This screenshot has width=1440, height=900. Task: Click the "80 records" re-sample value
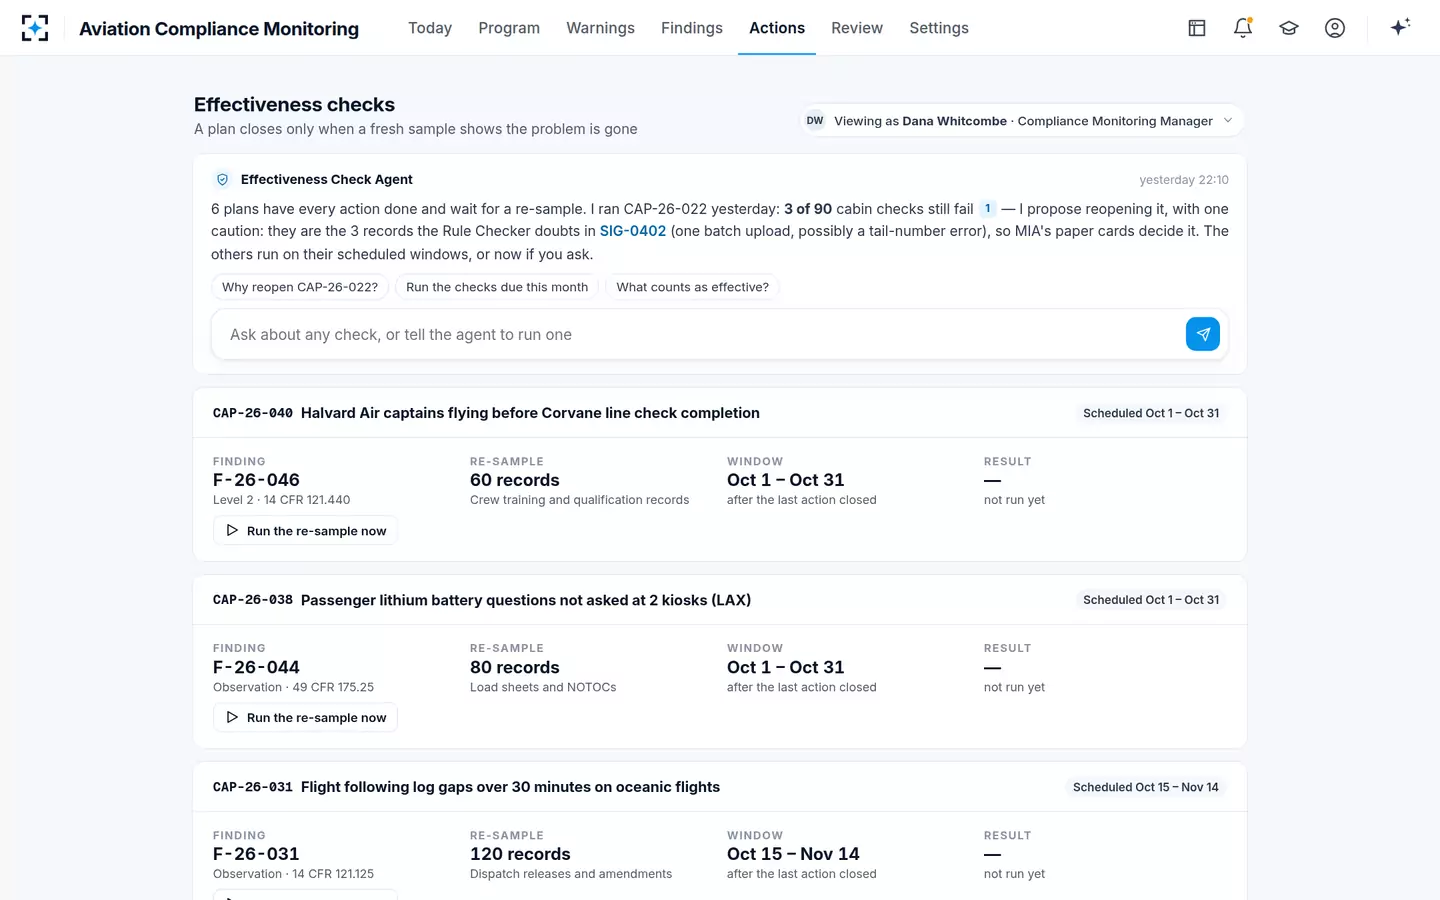[515, 667]
